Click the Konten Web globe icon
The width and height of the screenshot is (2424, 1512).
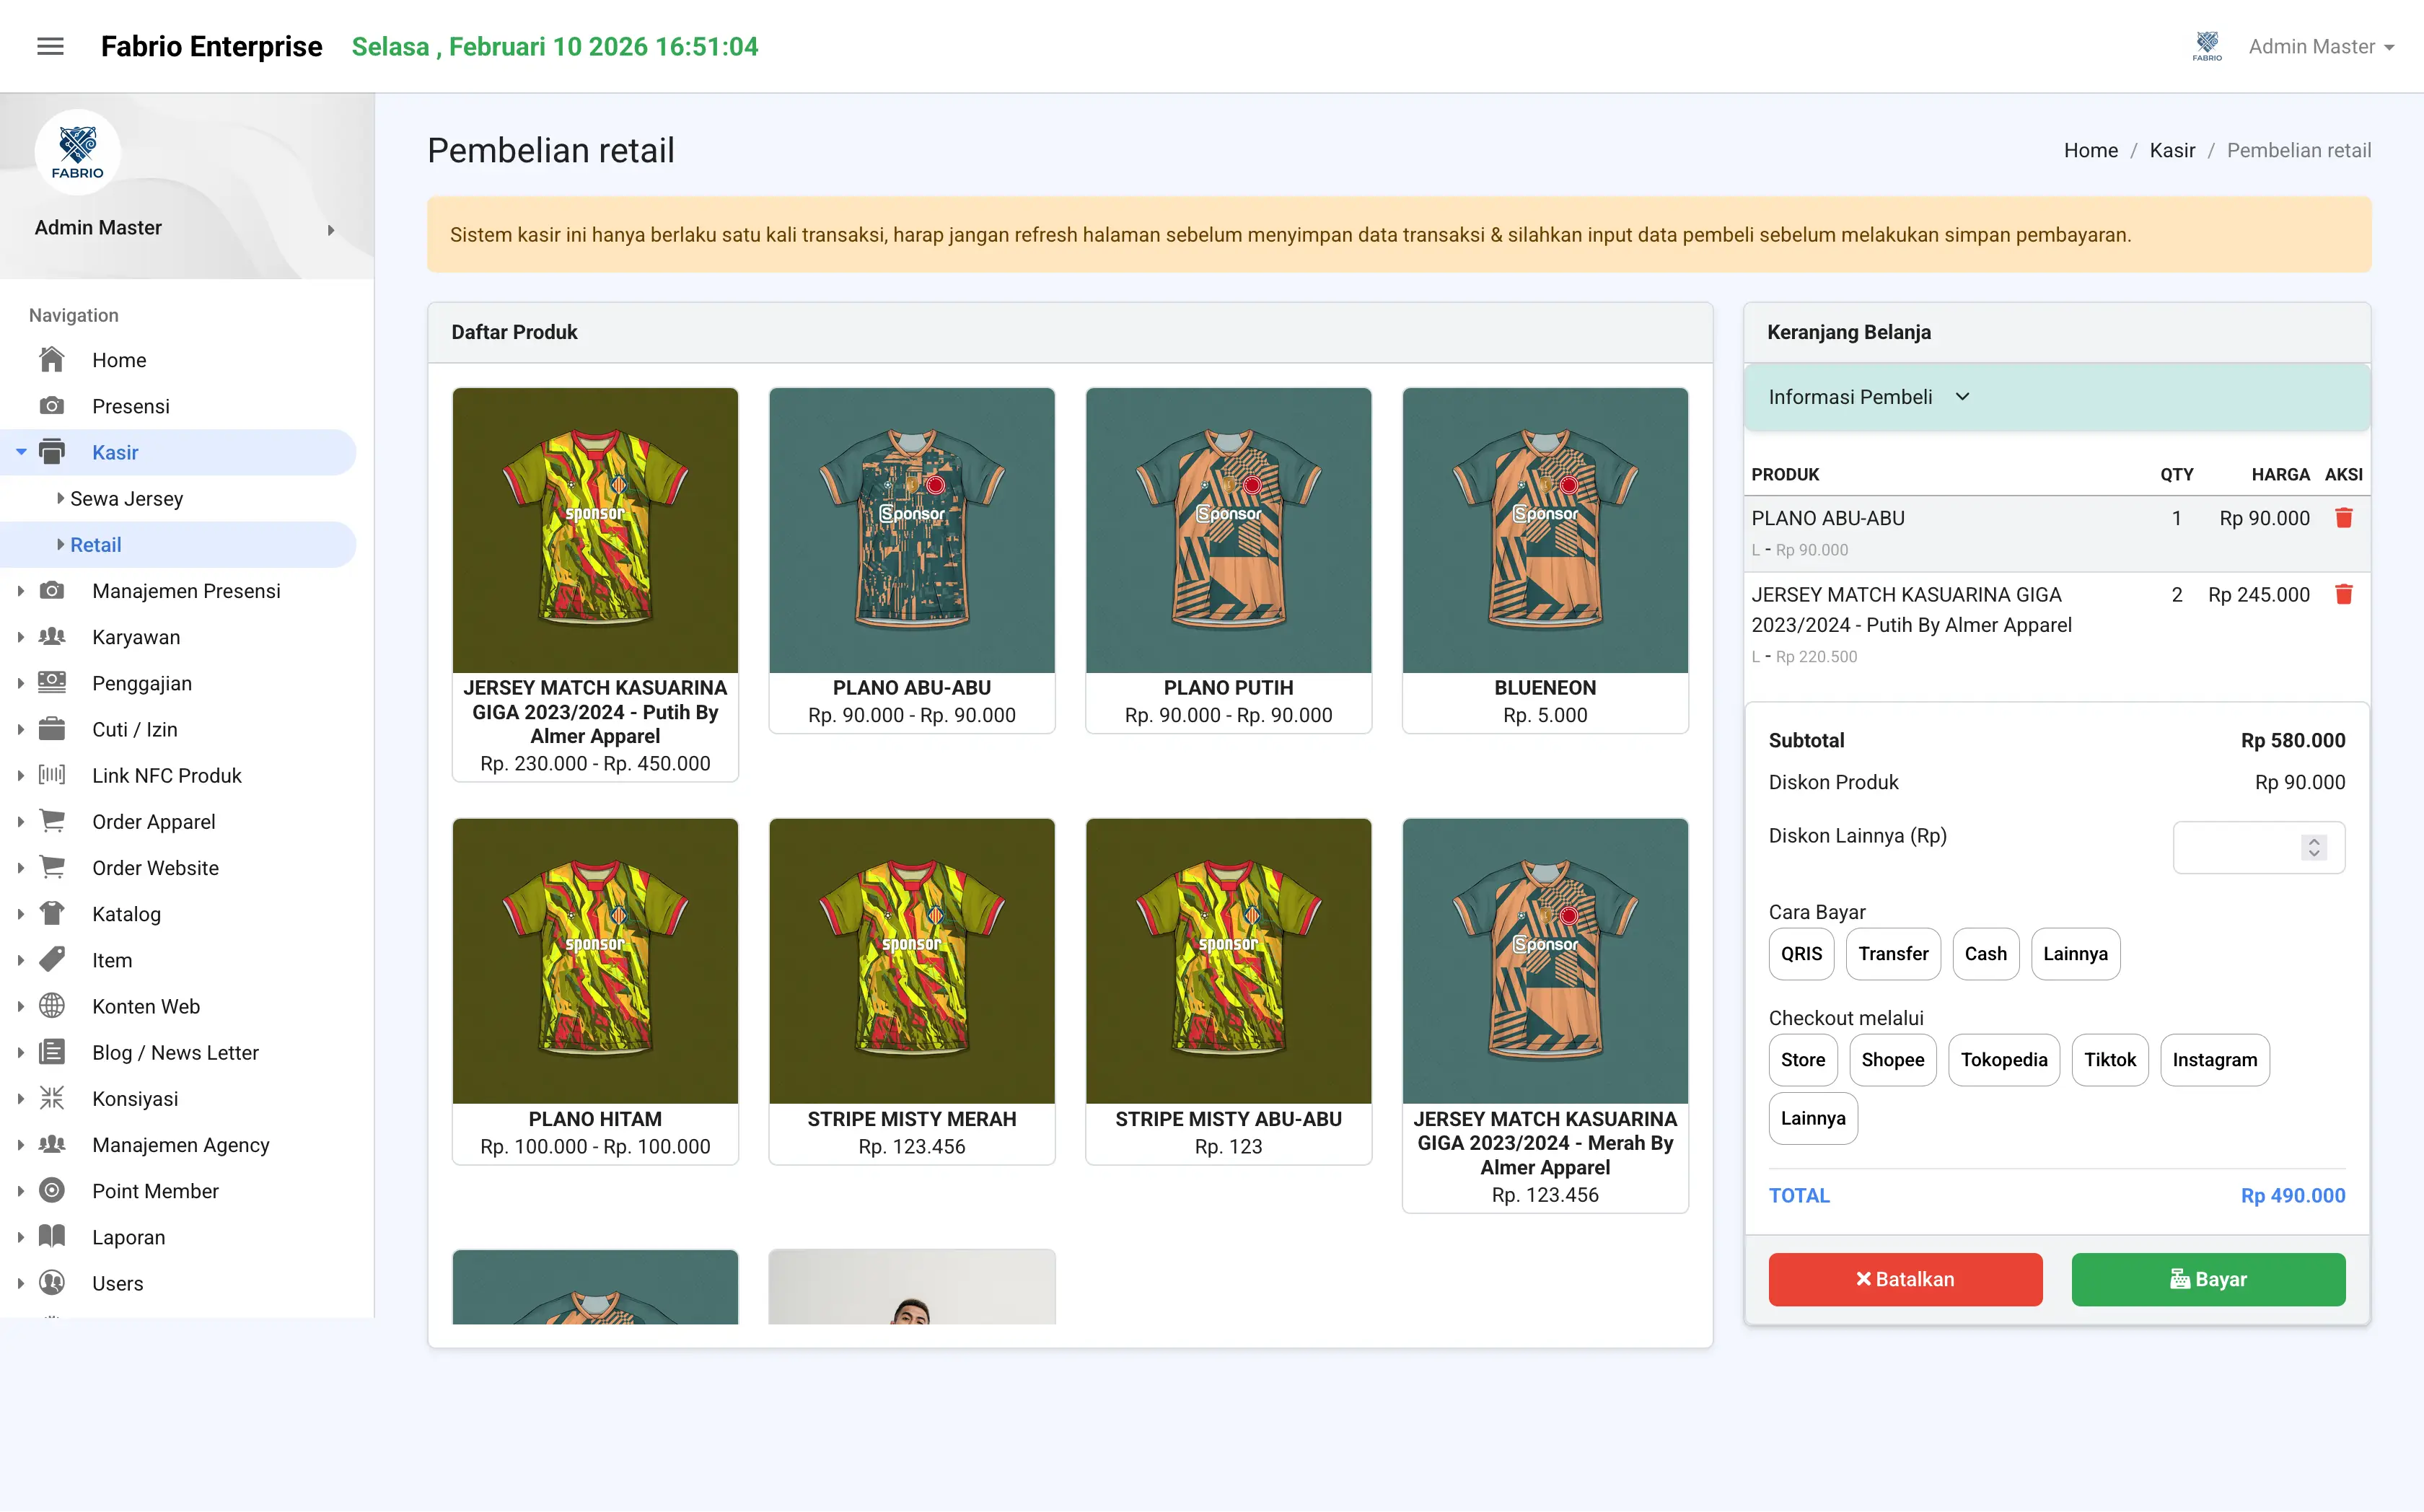click(52, 1005)
